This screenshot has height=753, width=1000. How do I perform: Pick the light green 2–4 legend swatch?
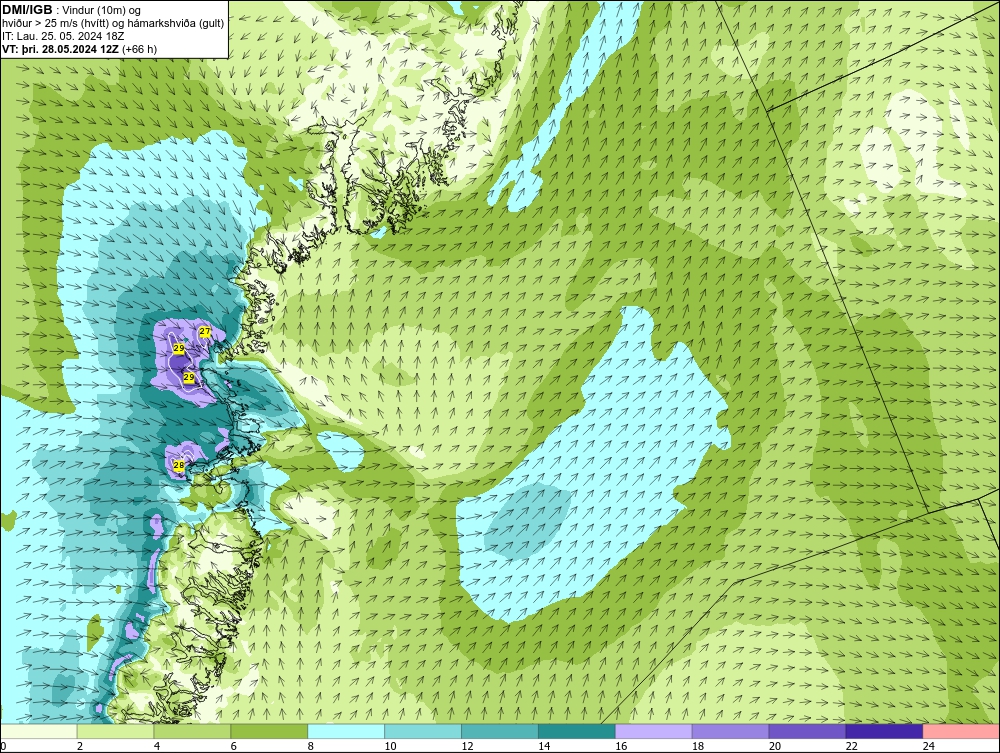point(115,731)
